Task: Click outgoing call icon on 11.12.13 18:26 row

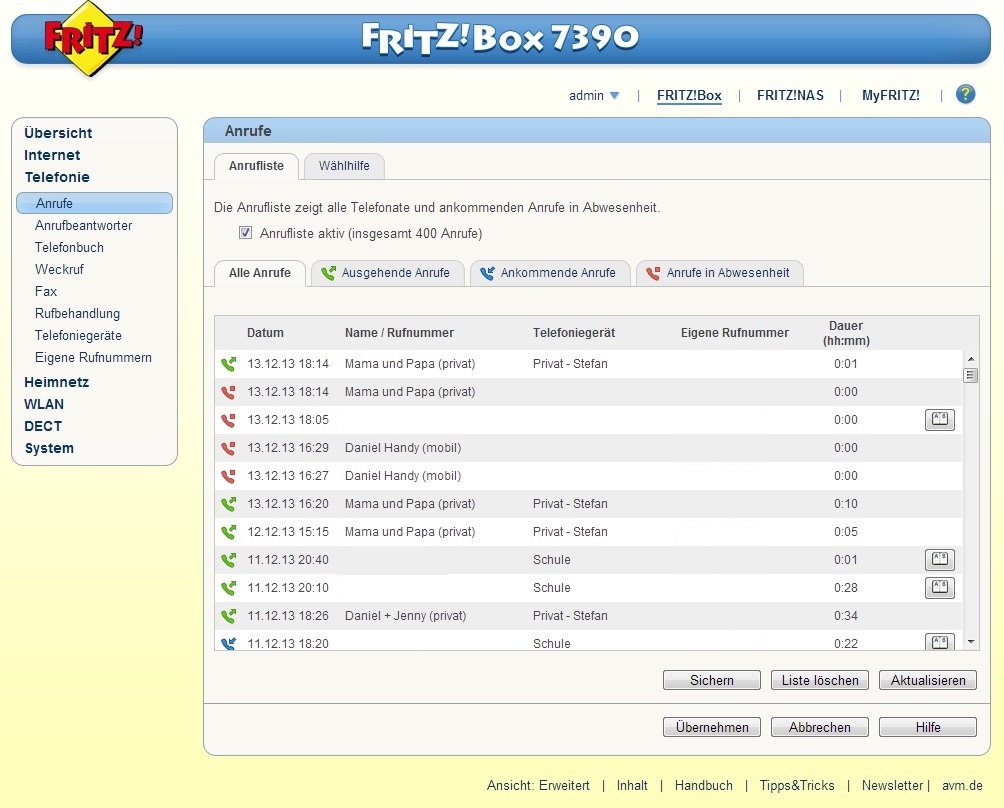Action: (x=228, y=616)
